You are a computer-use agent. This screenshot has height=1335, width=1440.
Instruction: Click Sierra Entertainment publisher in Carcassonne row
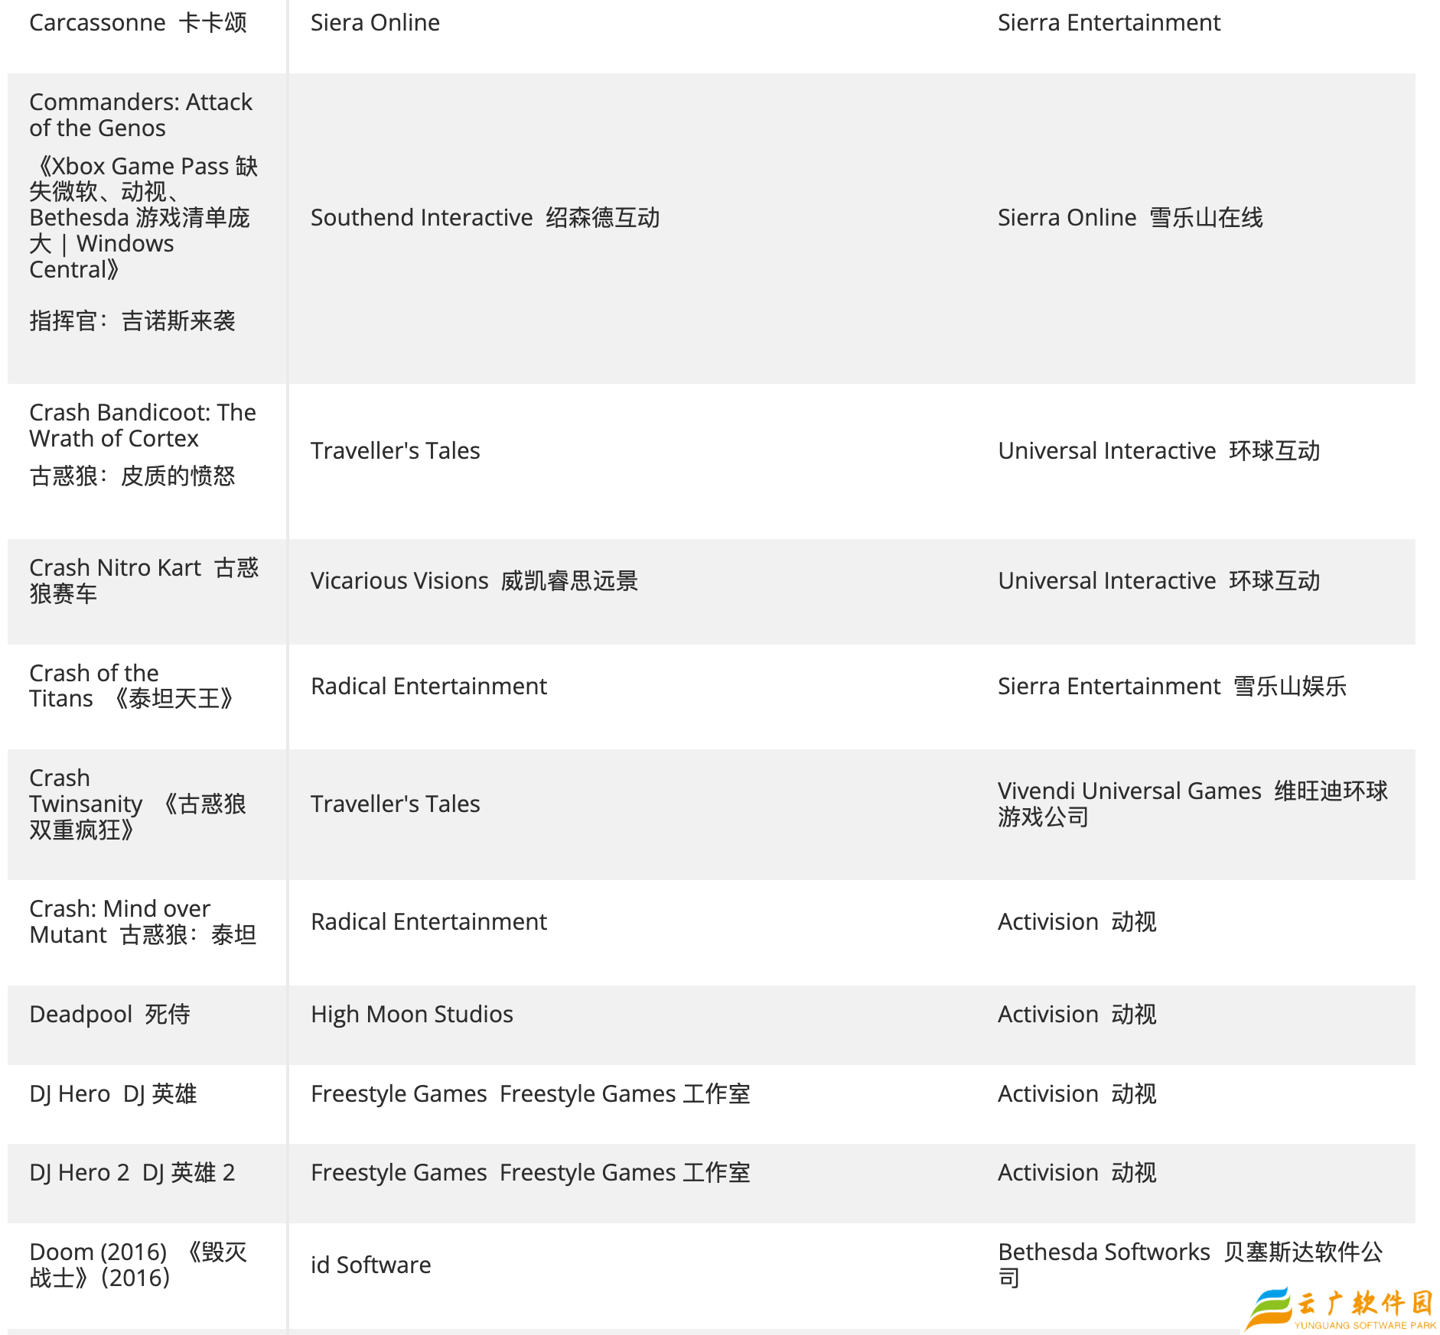click(x=1109, y=23)
